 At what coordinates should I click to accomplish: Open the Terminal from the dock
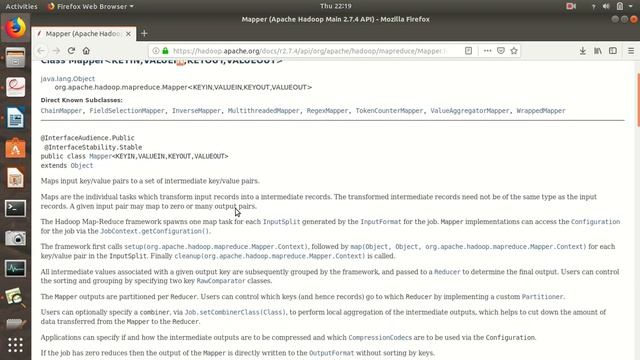[16, 208]
